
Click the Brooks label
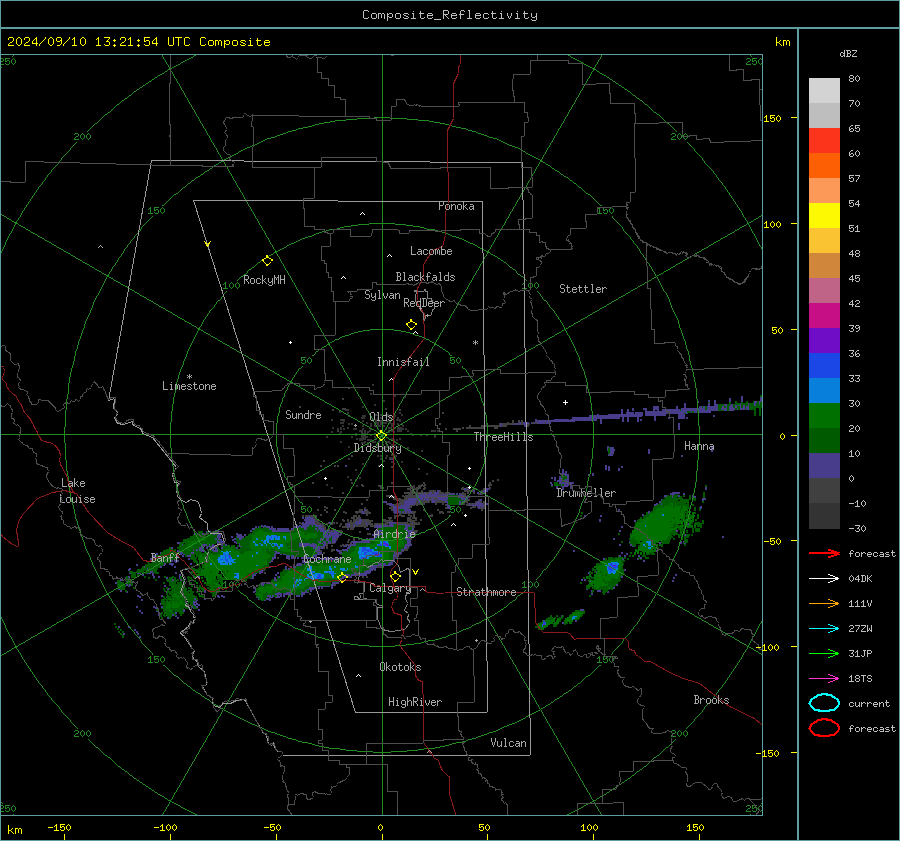pyautogui.click(x=711, y=700)
